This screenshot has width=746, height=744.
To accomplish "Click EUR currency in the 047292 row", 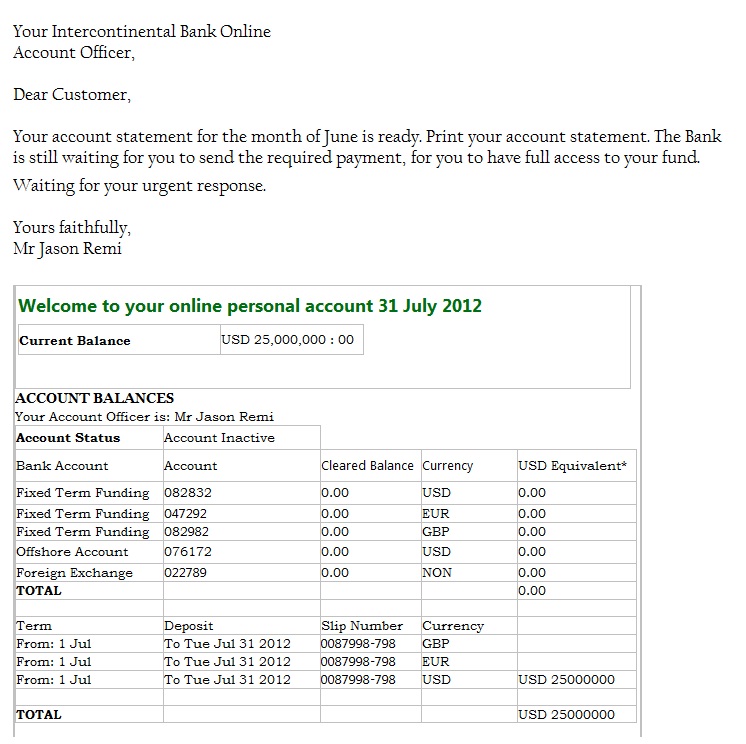I will click(x=436, y=514).
